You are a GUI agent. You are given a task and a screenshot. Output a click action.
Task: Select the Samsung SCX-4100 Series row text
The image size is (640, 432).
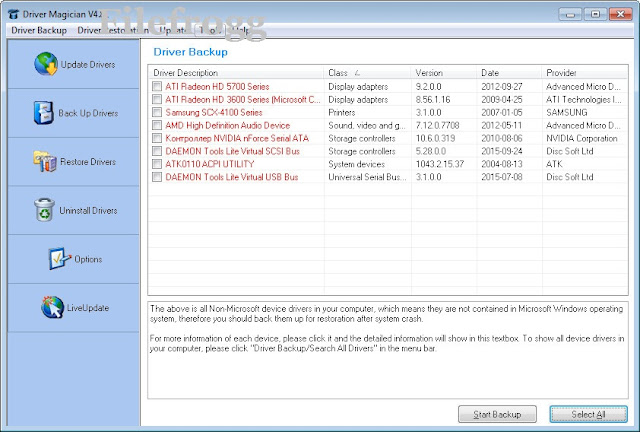click(213, 112)
